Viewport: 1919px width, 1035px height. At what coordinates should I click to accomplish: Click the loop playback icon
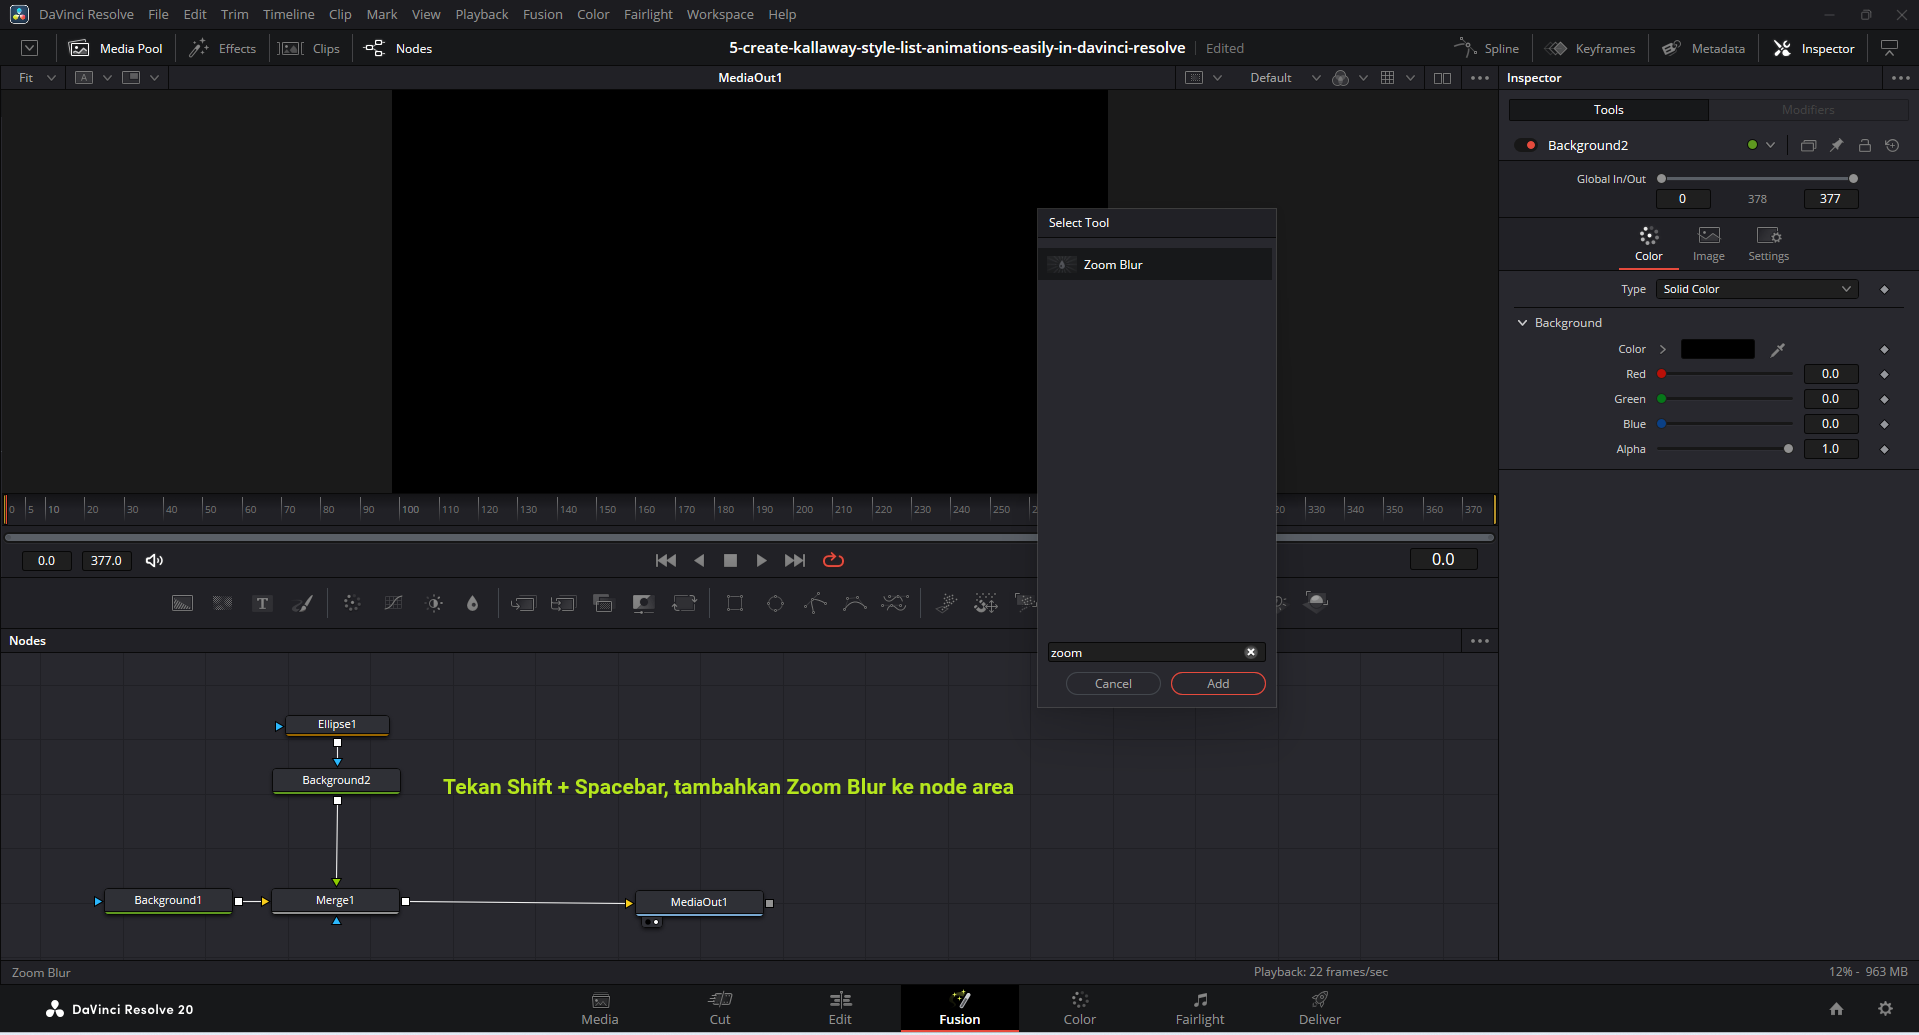pyautogui.click(x=833, y=560)
